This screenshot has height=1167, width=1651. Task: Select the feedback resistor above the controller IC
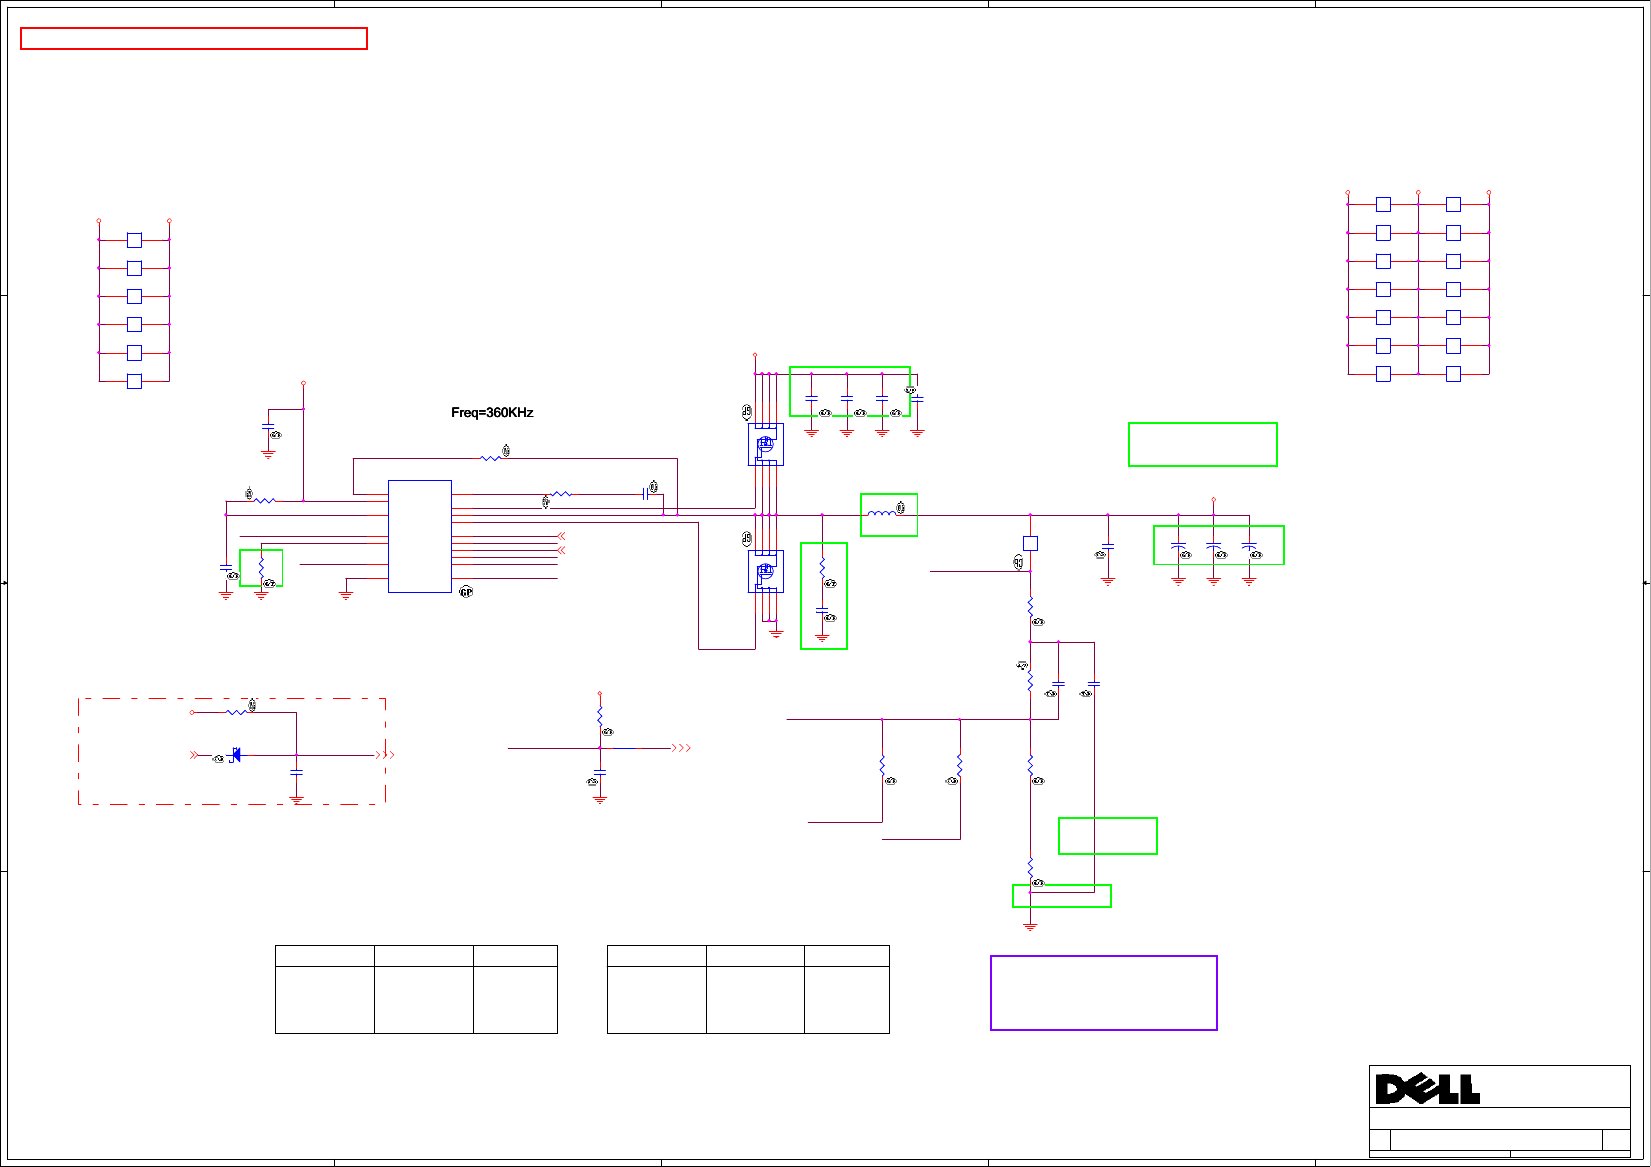coord(491,458)
